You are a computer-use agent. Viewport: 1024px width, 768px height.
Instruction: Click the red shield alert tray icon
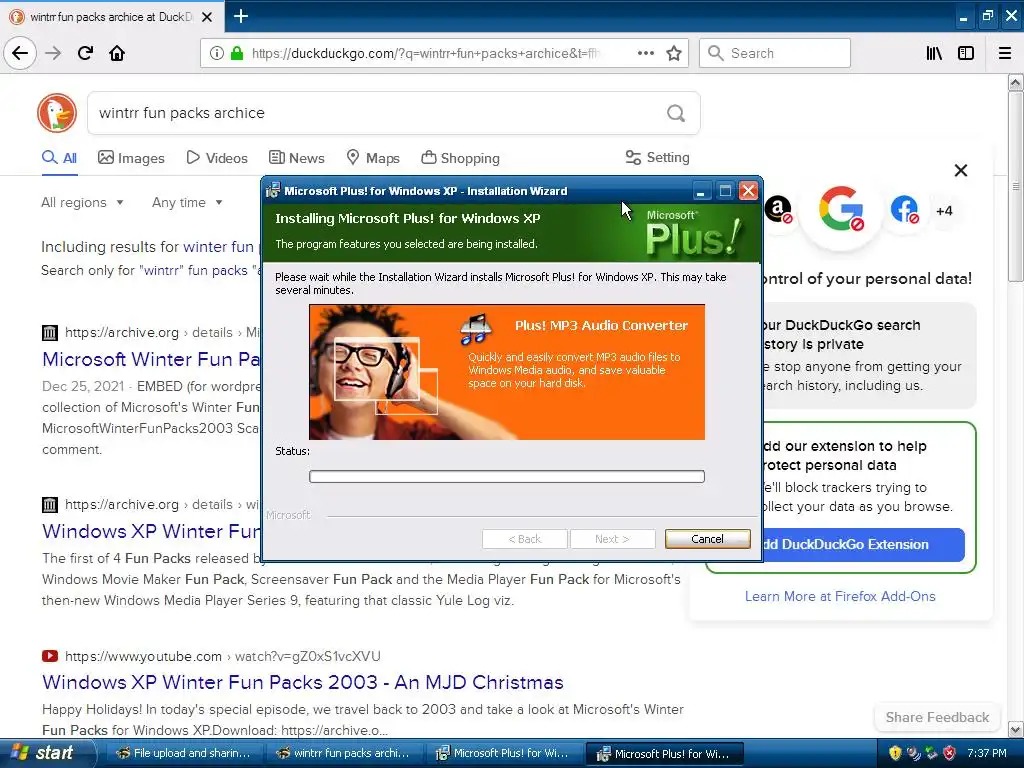pos(950,753)
